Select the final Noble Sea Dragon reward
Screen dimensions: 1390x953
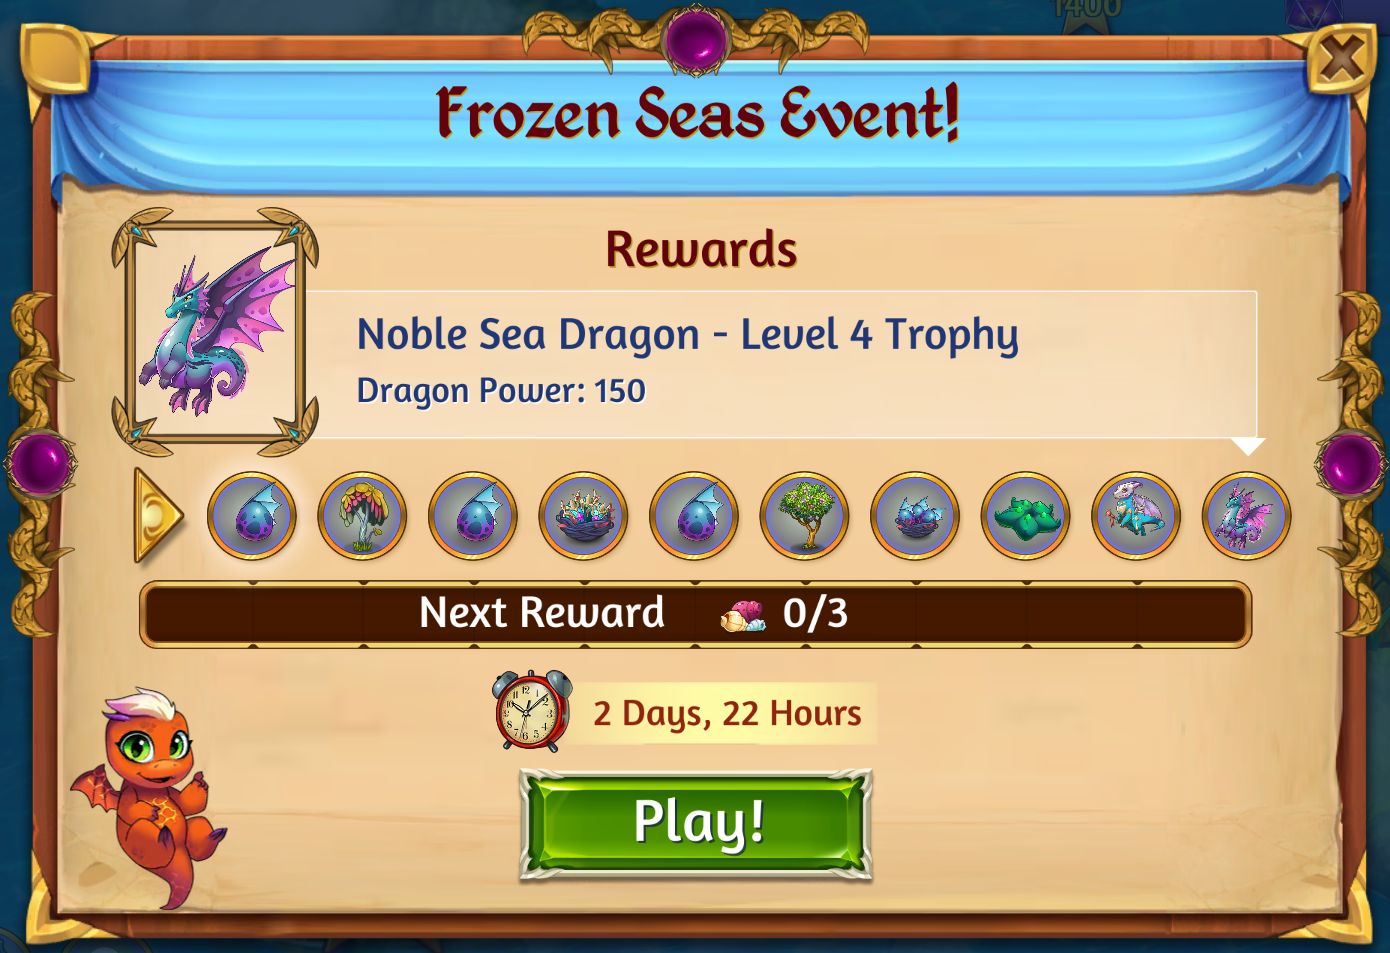(x=1246, y=517)
